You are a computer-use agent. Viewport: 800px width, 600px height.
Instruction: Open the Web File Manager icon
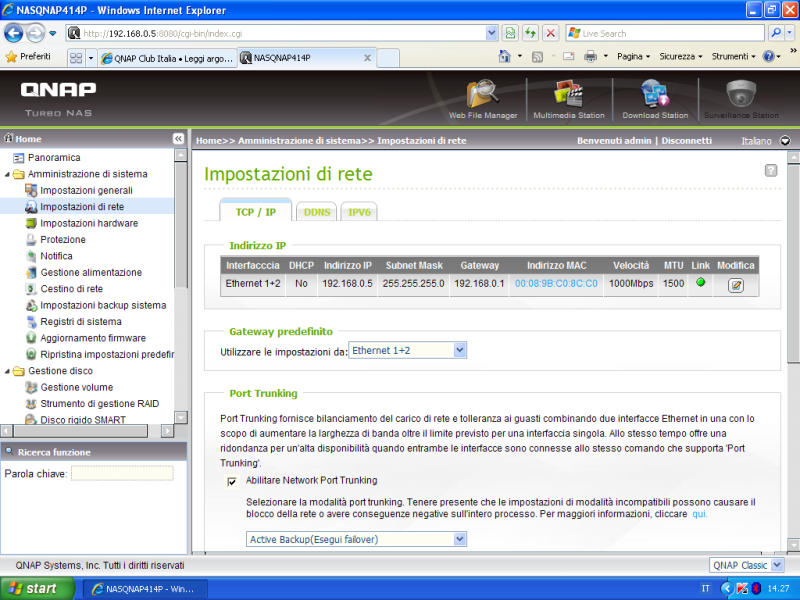[x=483, y=98]
